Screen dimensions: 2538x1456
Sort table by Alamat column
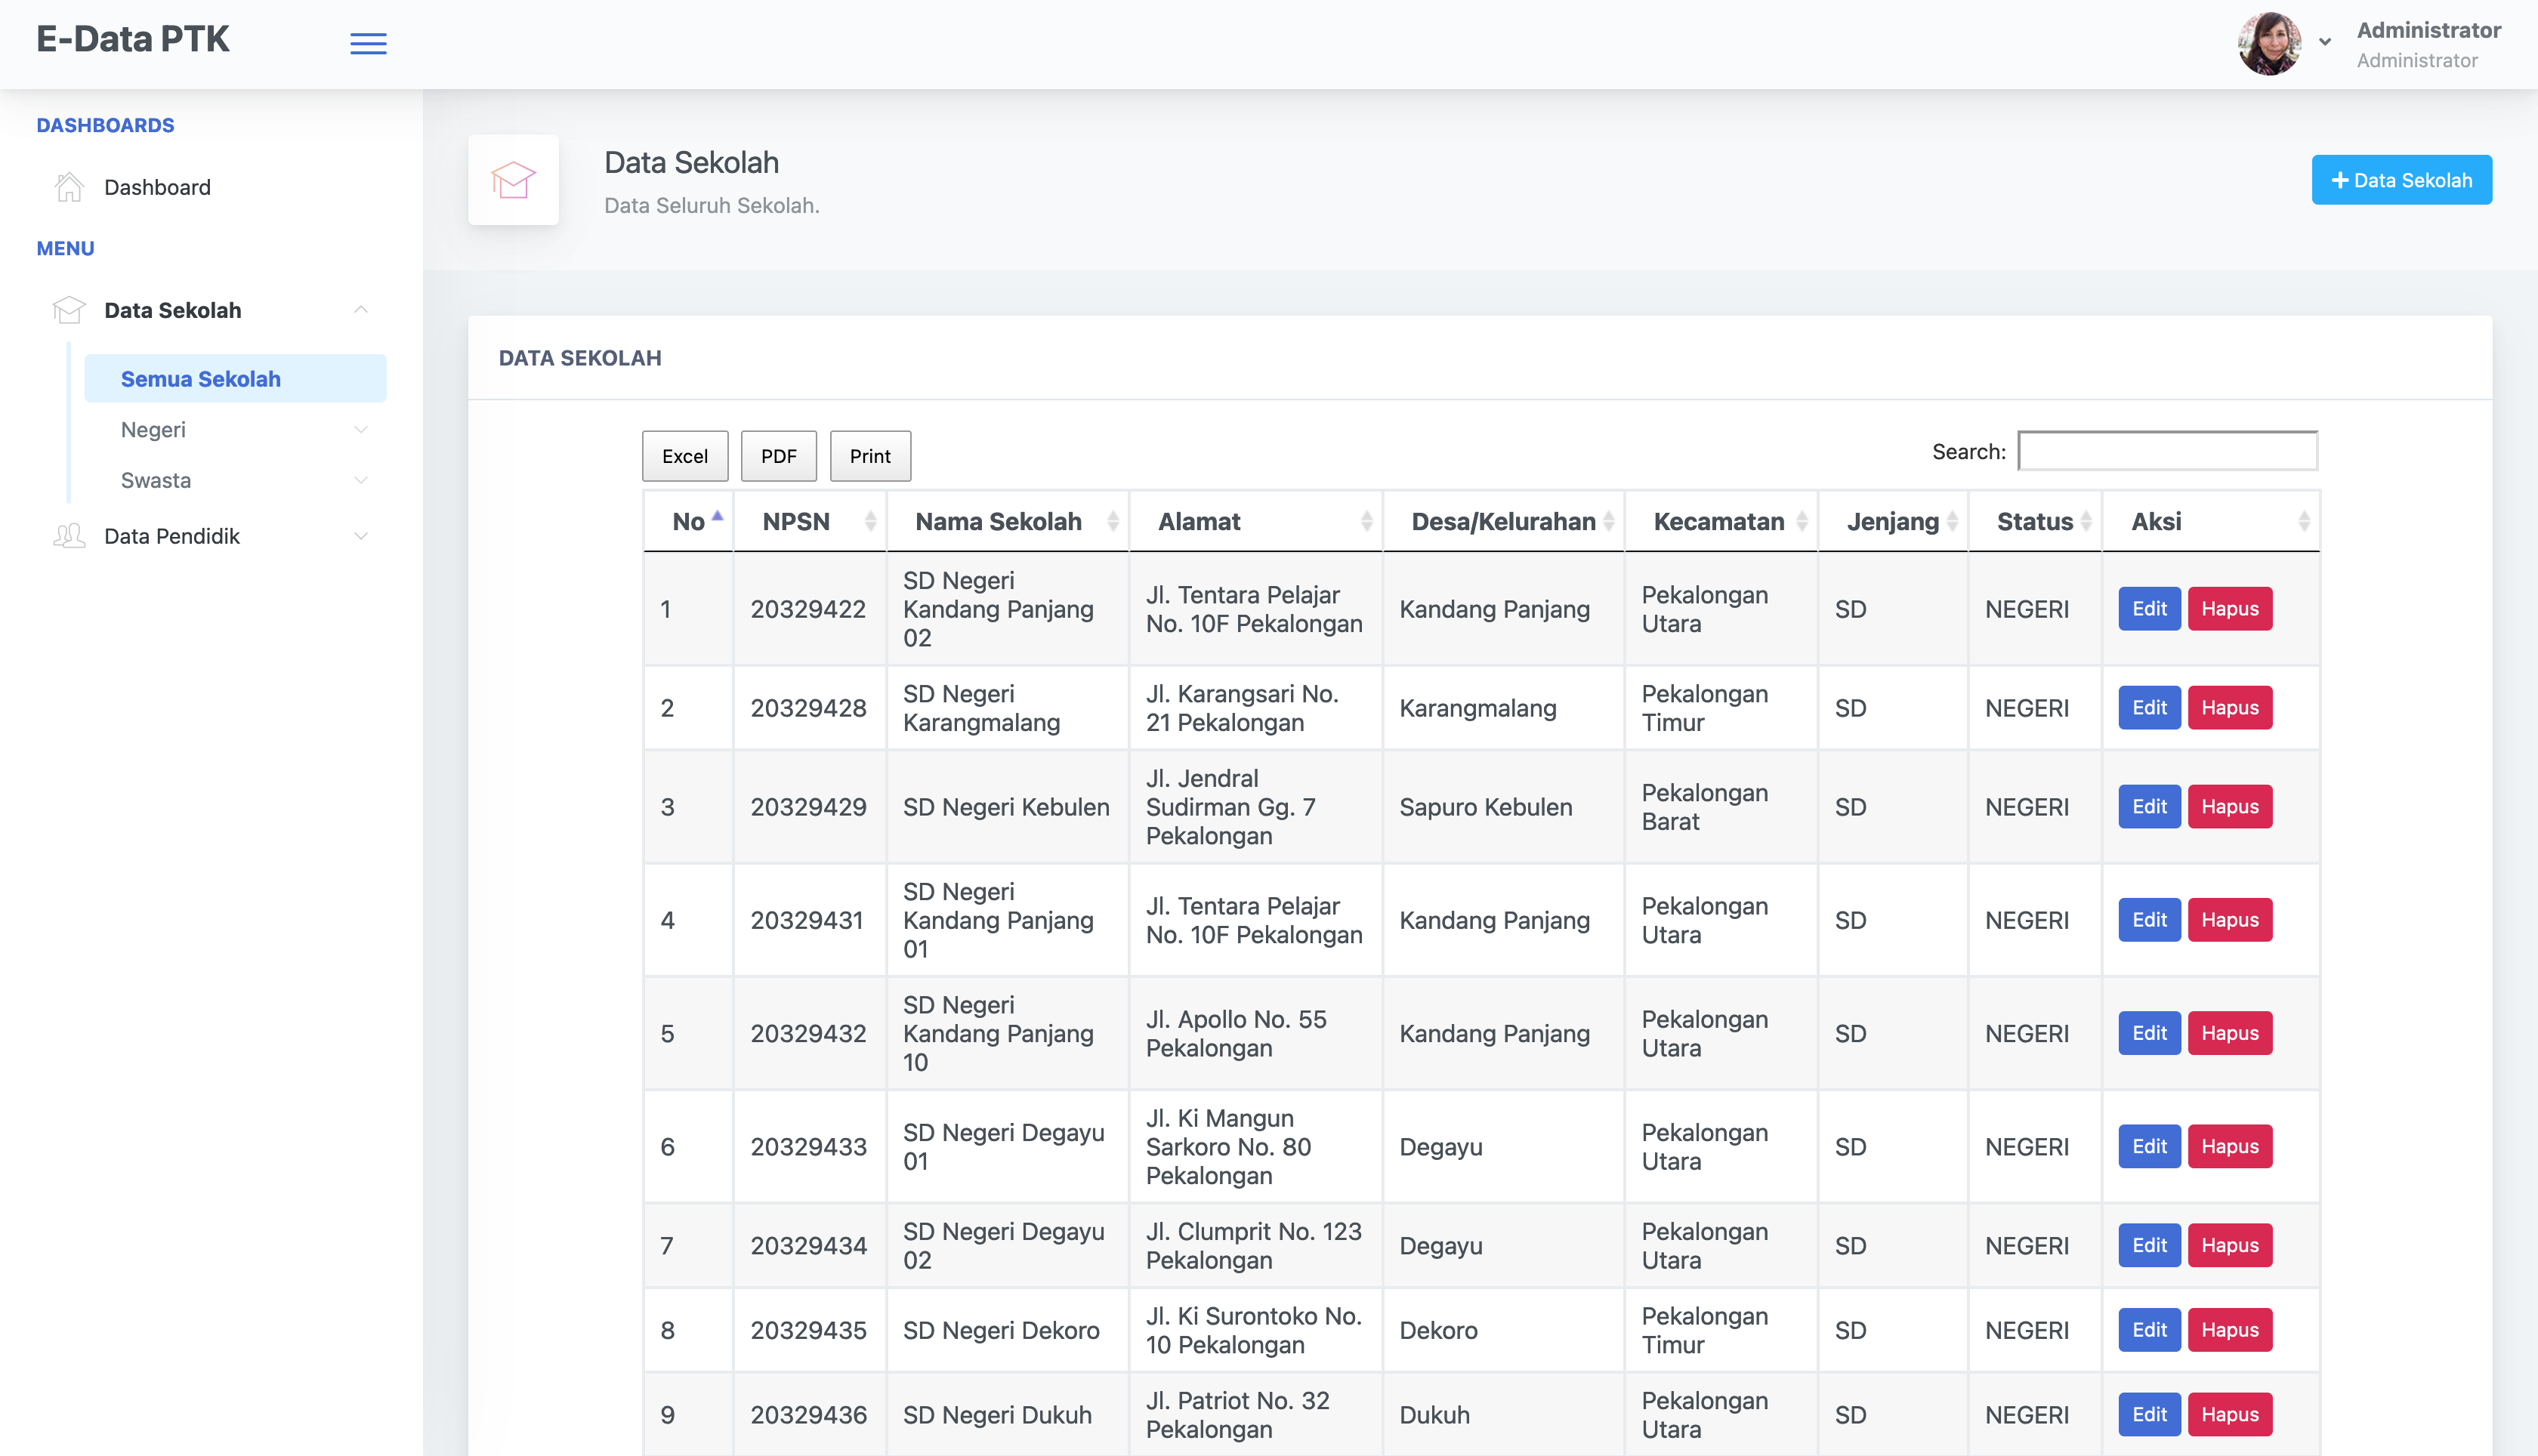(1256, 521)
